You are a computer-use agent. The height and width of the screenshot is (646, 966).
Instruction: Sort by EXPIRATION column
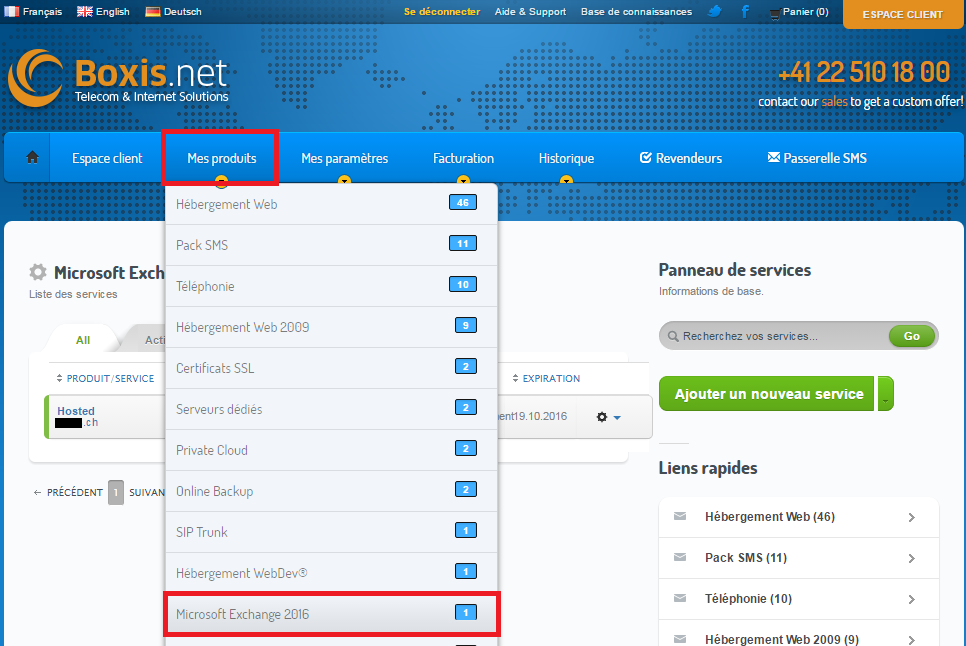point(546,378)
